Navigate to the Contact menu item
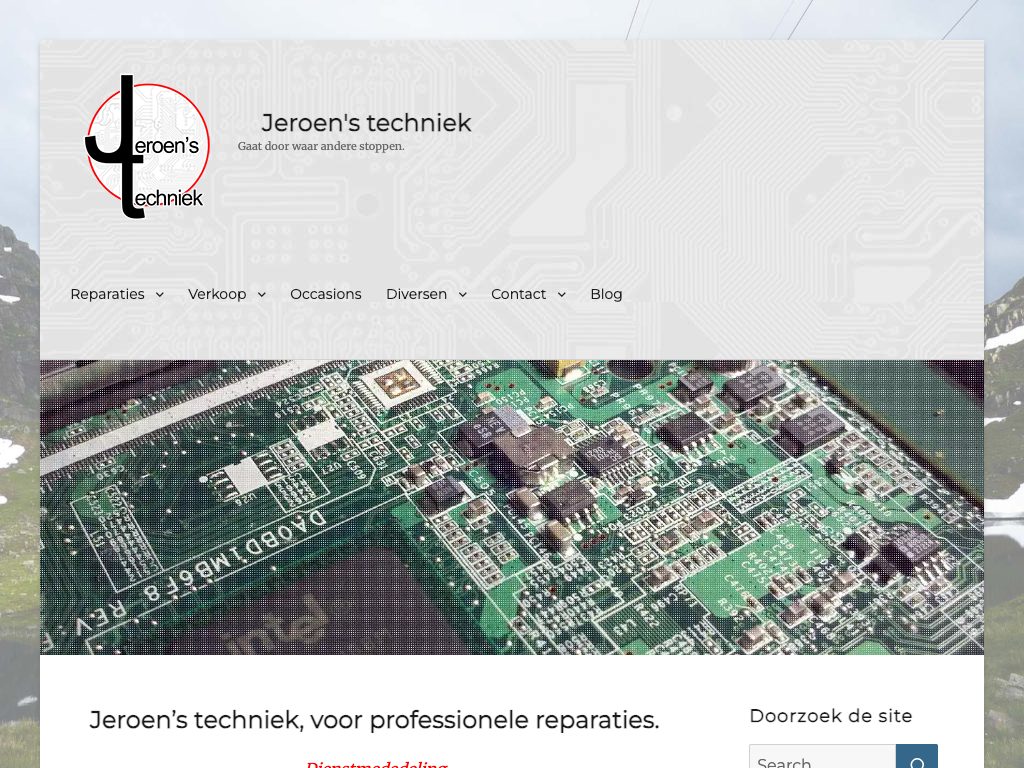The width and height of the screenshot is (1024, 768). click(518, 294)
